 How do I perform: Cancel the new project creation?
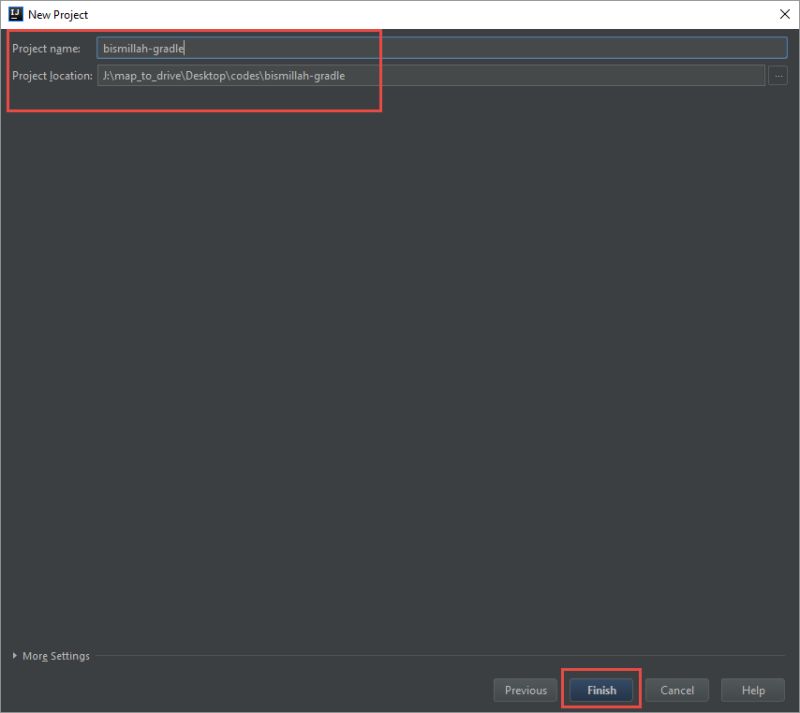[x=677, y=689]
